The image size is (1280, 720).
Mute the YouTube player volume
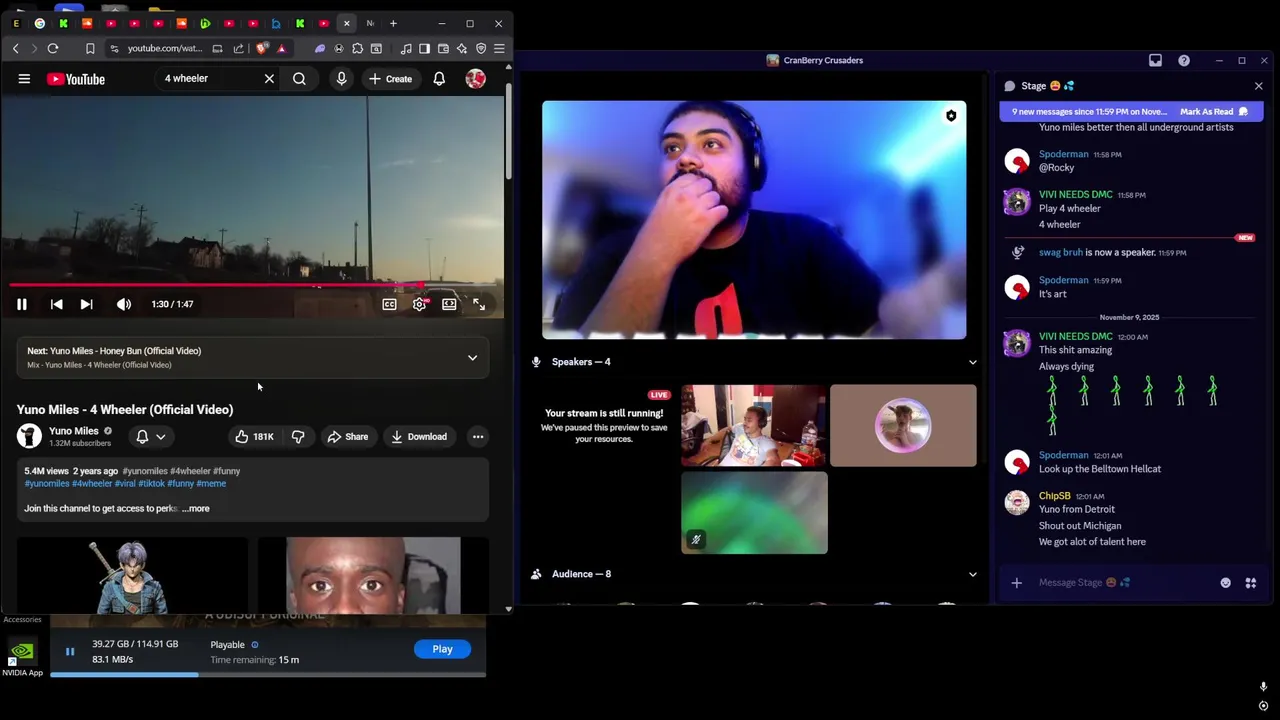point(123,304)
